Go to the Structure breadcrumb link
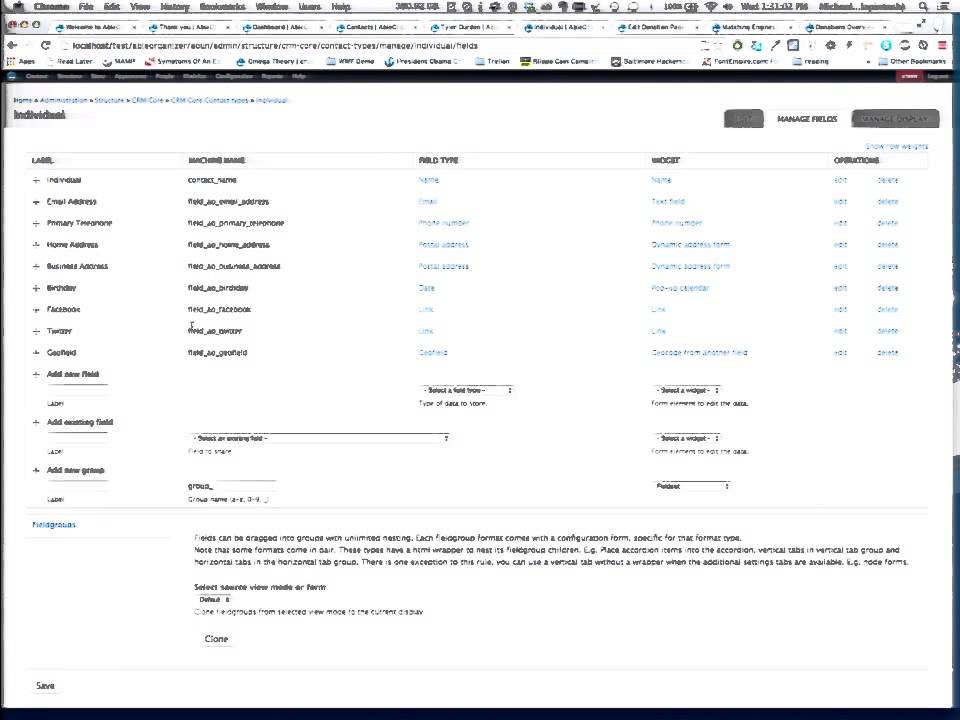960x720 pixels. tap(110, 100)
